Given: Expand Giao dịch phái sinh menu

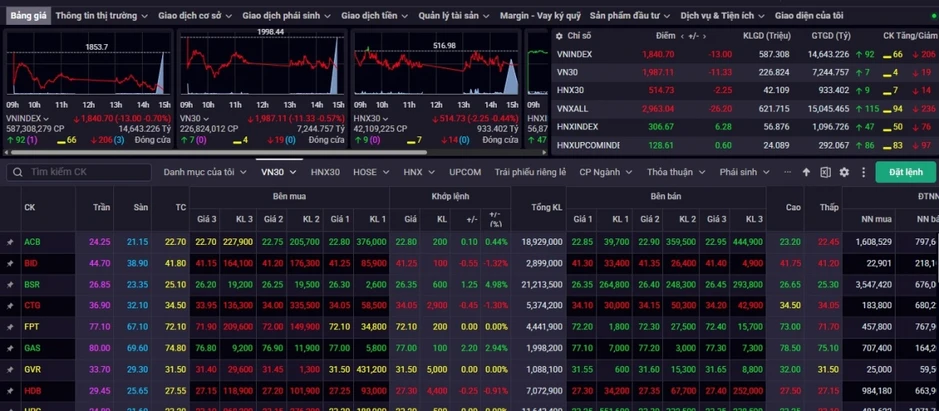Looking at the screenshot, I should pos(287,16).
